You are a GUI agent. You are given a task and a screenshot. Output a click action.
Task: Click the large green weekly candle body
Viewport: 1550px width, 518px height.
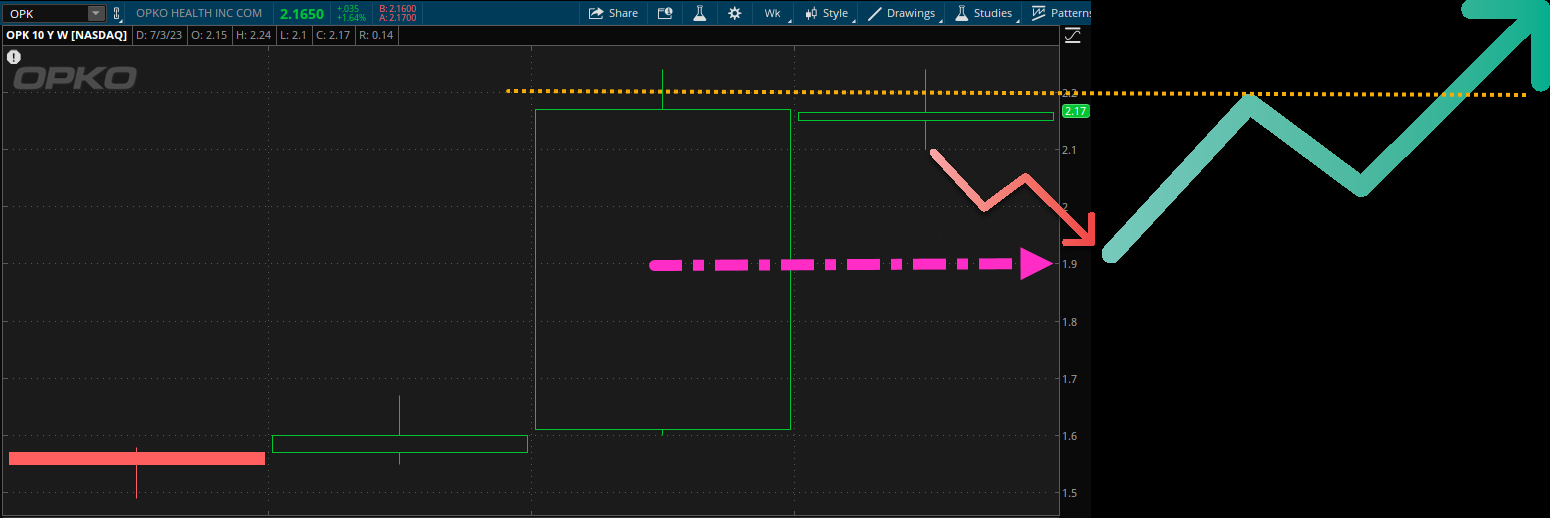663,269
